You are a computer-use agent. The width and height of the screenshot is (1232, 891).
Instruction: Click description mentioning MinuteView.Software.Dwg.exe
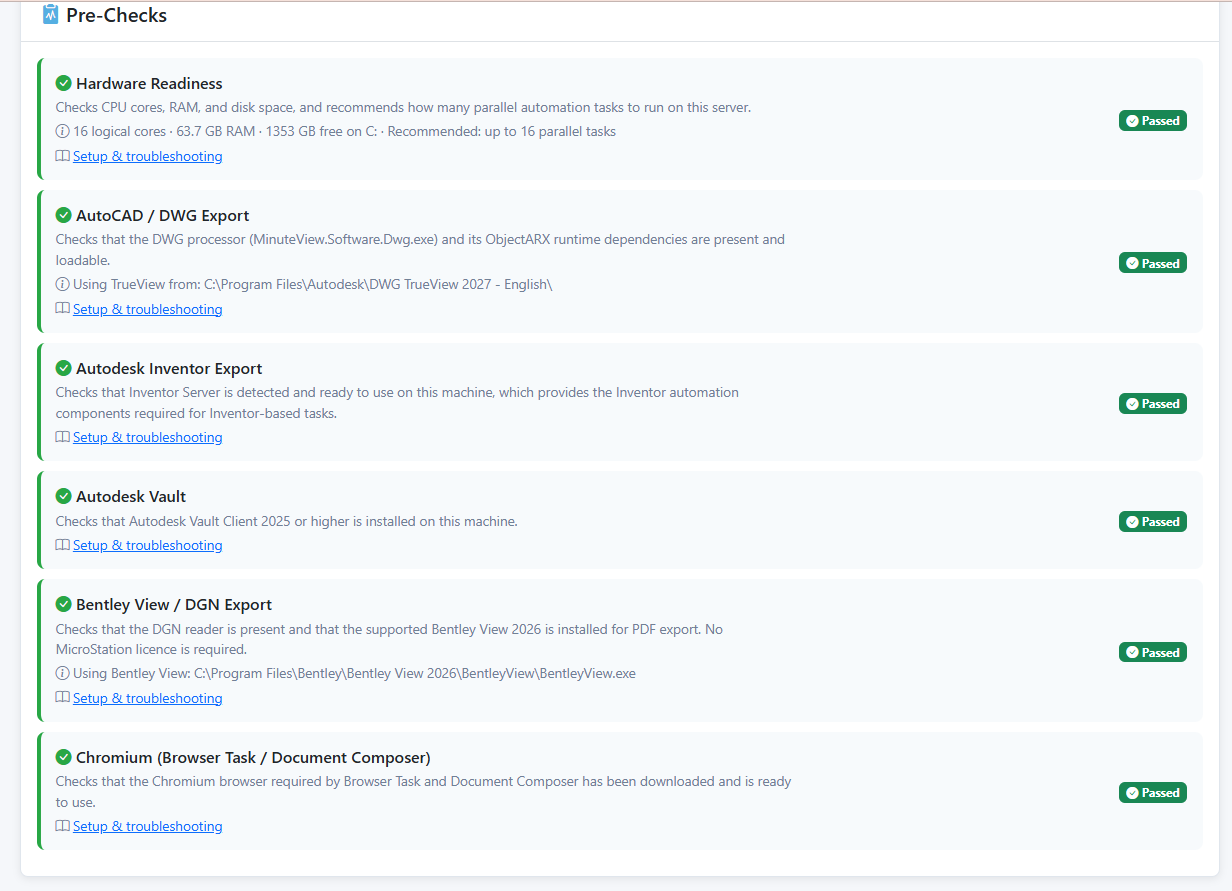(x=420, y=250)
